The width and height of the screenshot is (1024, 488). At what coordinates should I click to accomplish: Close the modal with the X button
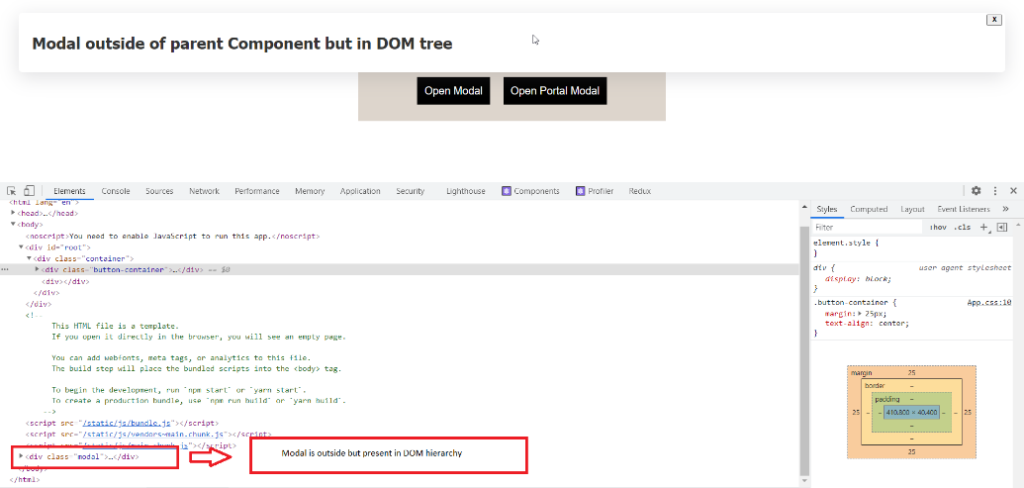click(993, 20)
